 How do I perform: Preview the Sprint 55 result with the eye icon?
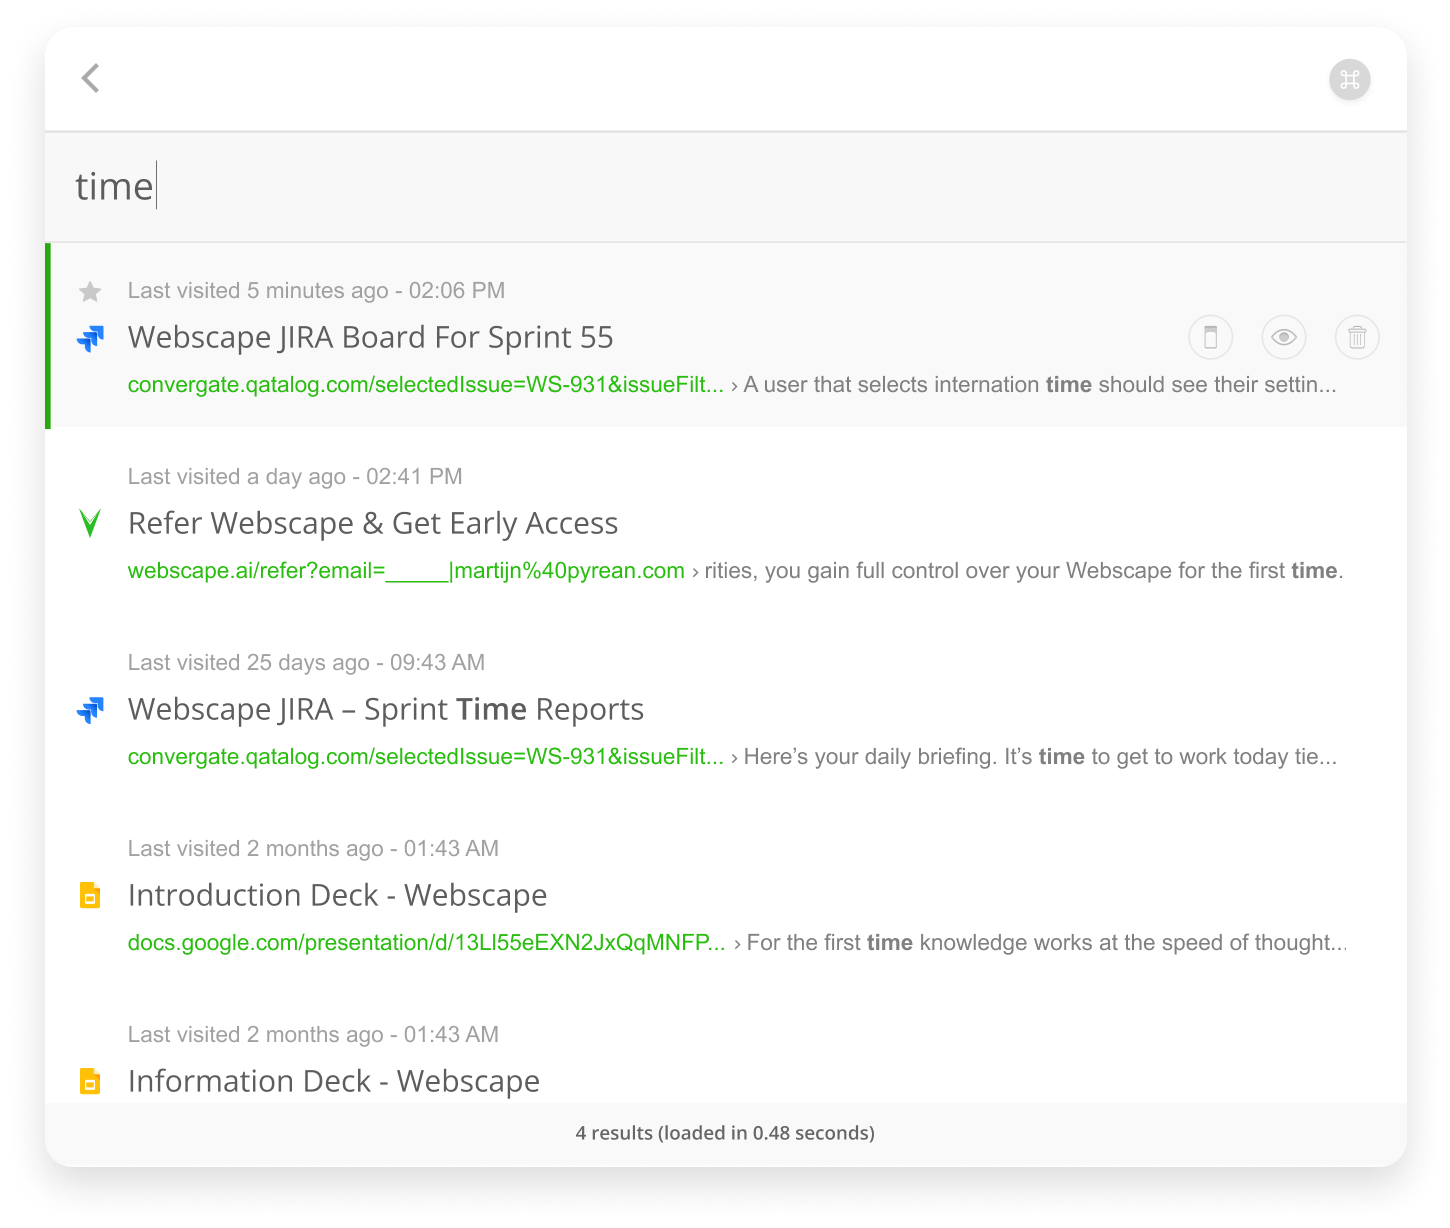[x=1284, y=338]
